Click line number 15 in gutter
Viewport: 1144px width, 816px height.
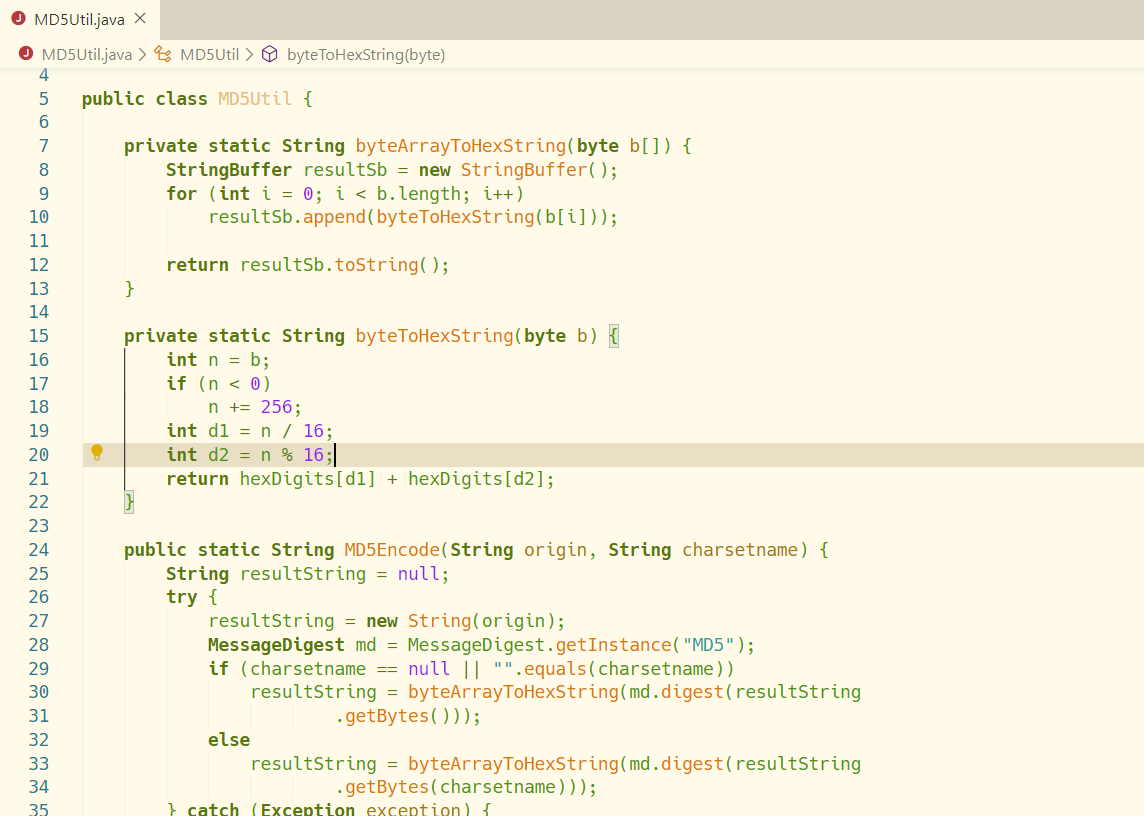[39, 336]
